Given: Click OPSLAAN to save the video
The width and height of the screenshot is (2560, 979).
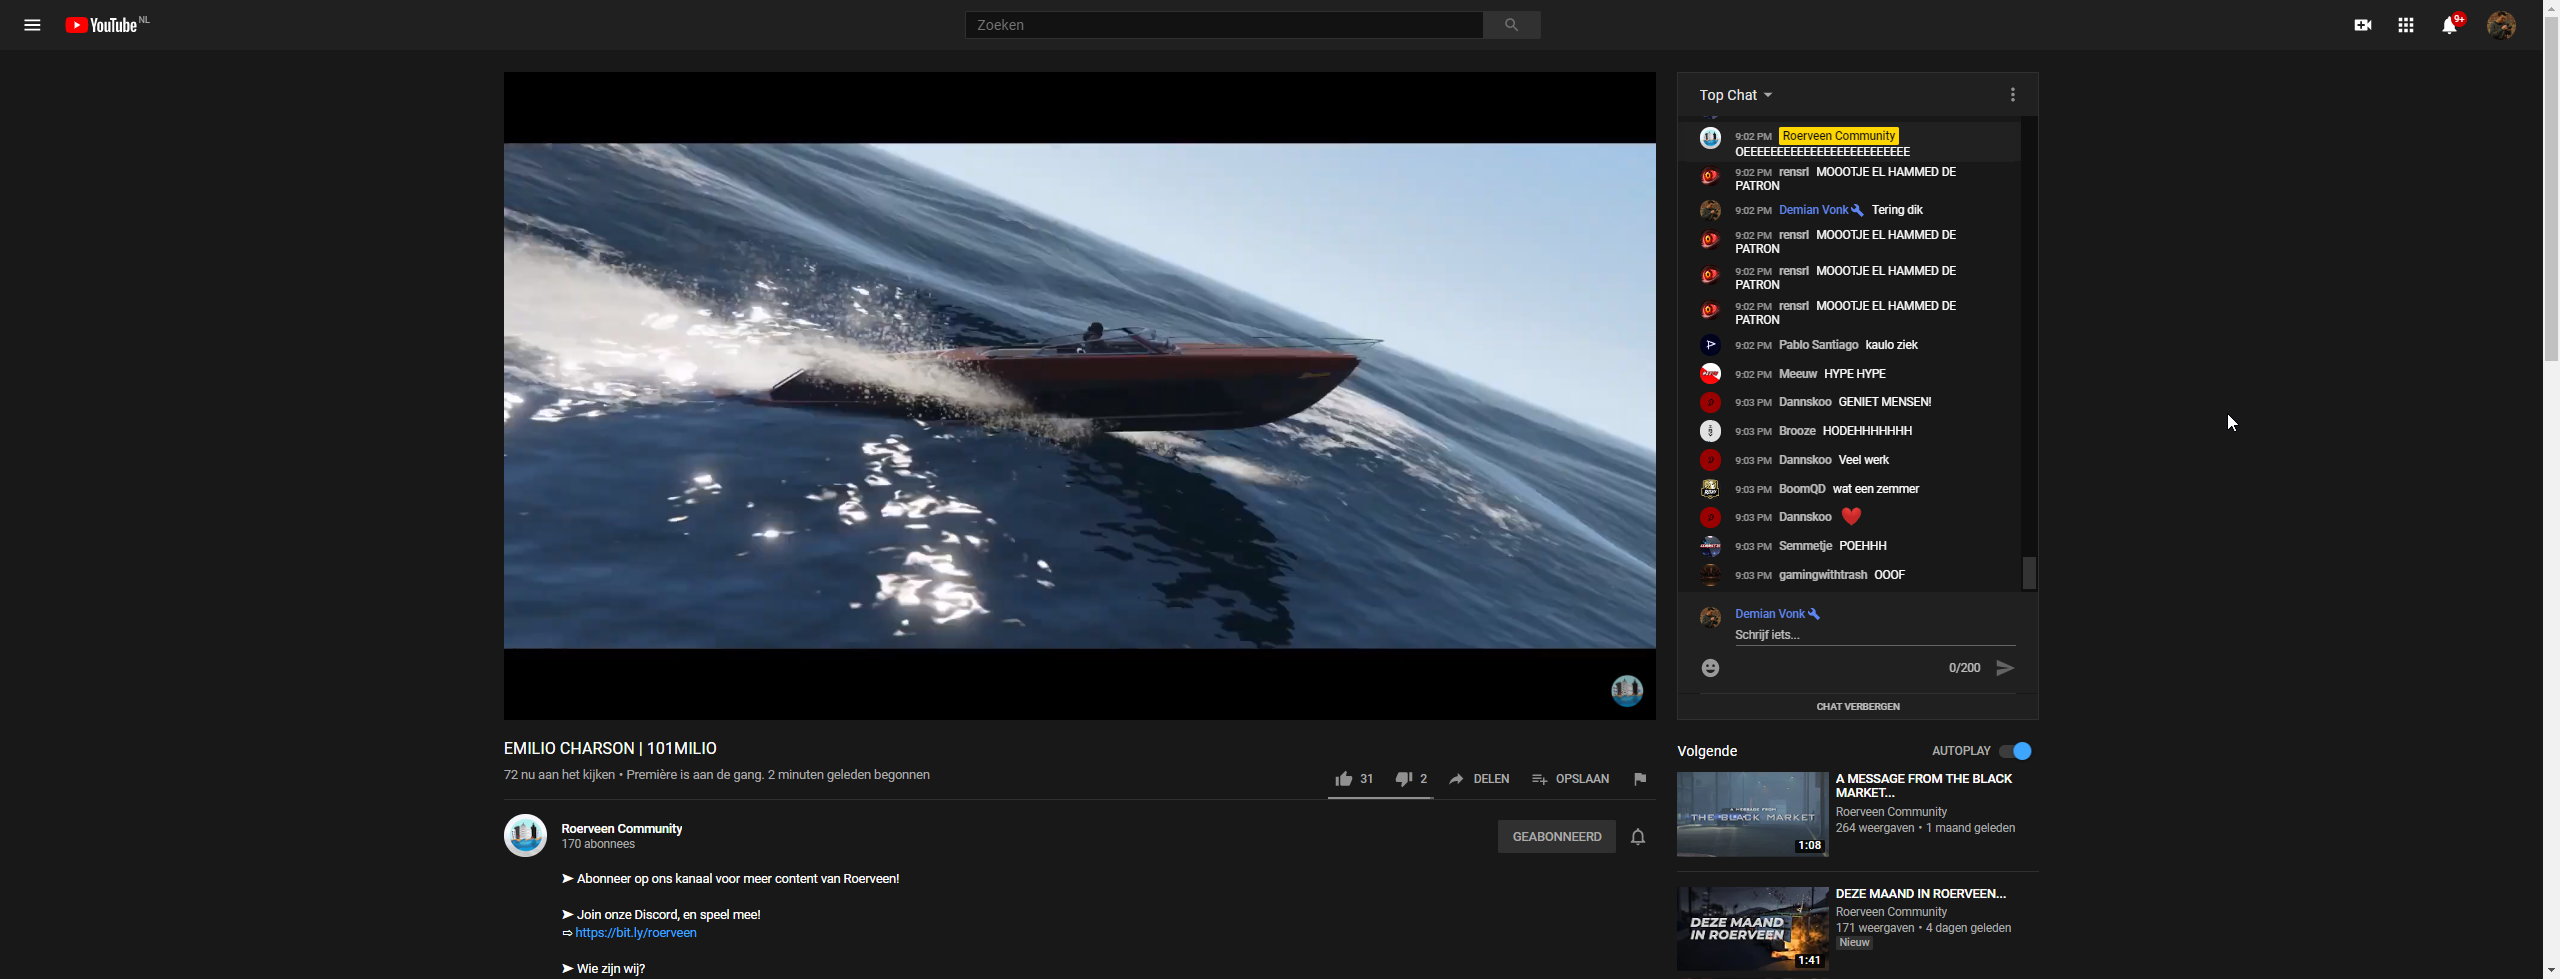Looking at the screenshot, I should click(x=1571, y=779).
